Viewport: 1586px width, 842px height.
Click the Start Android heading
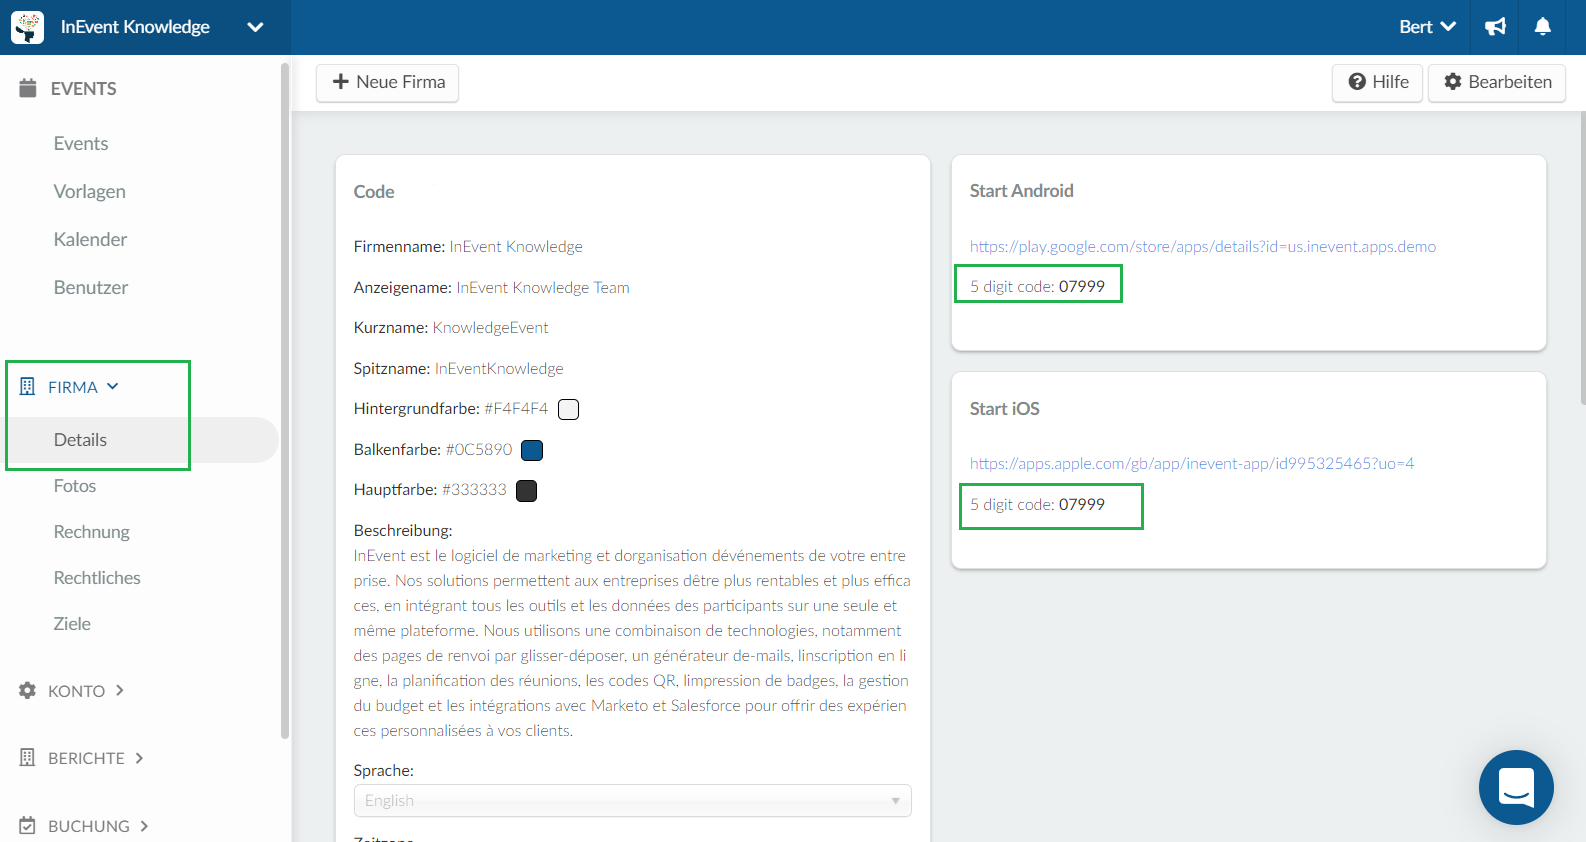pyautogui.click(x=1021, y=191)
